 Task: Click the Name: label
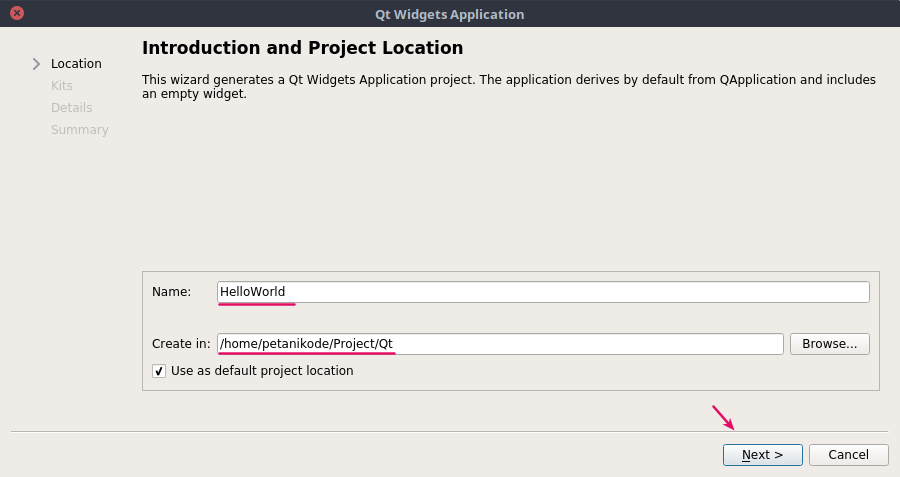(x=171, y=292)
